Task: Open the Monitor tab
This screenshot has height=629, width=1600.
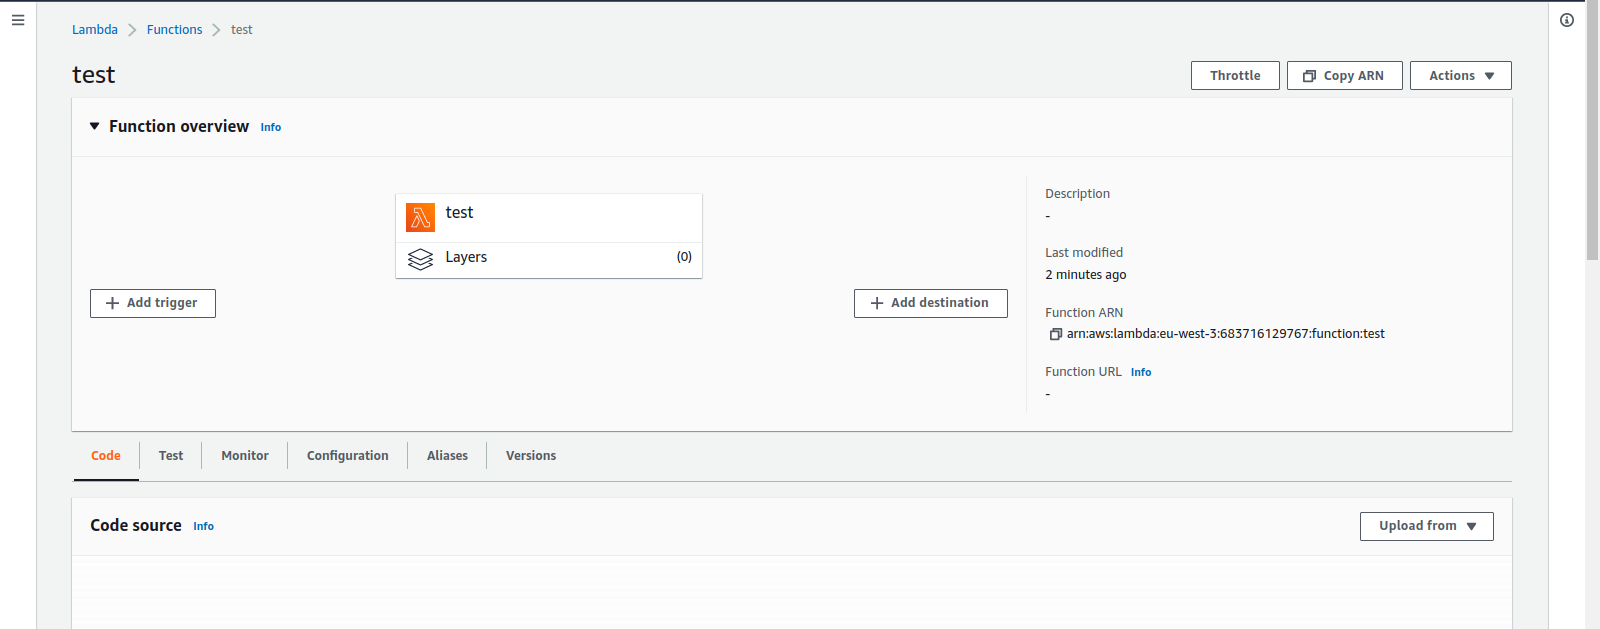Action: click(245, 456)
